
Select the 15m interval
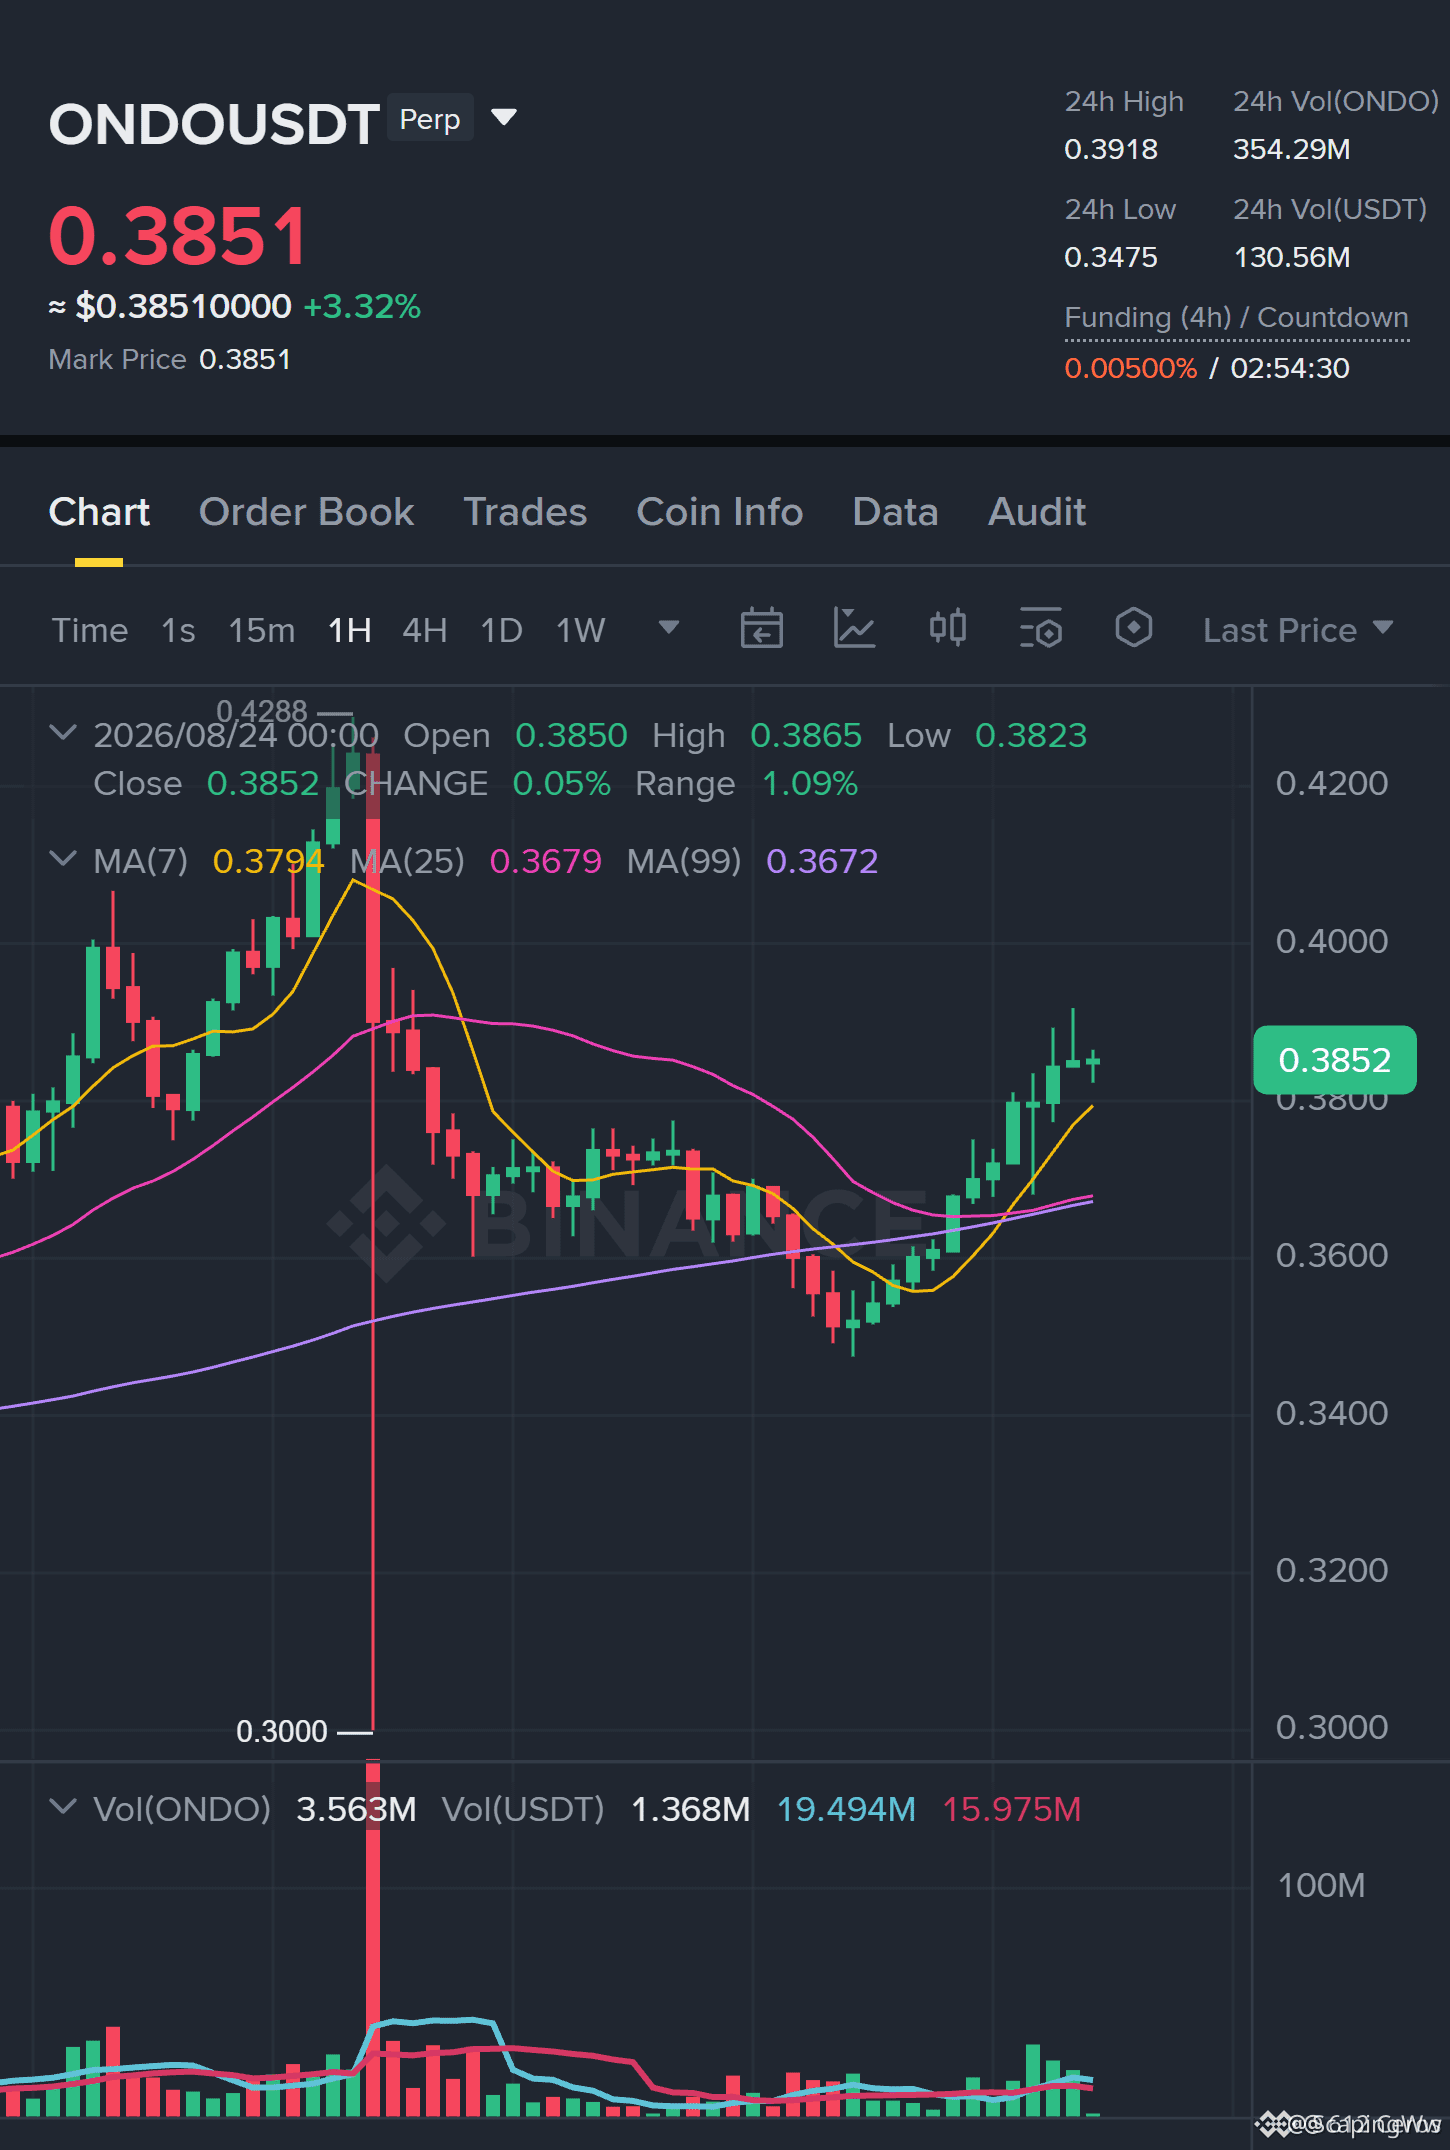[x=262, y=630]
